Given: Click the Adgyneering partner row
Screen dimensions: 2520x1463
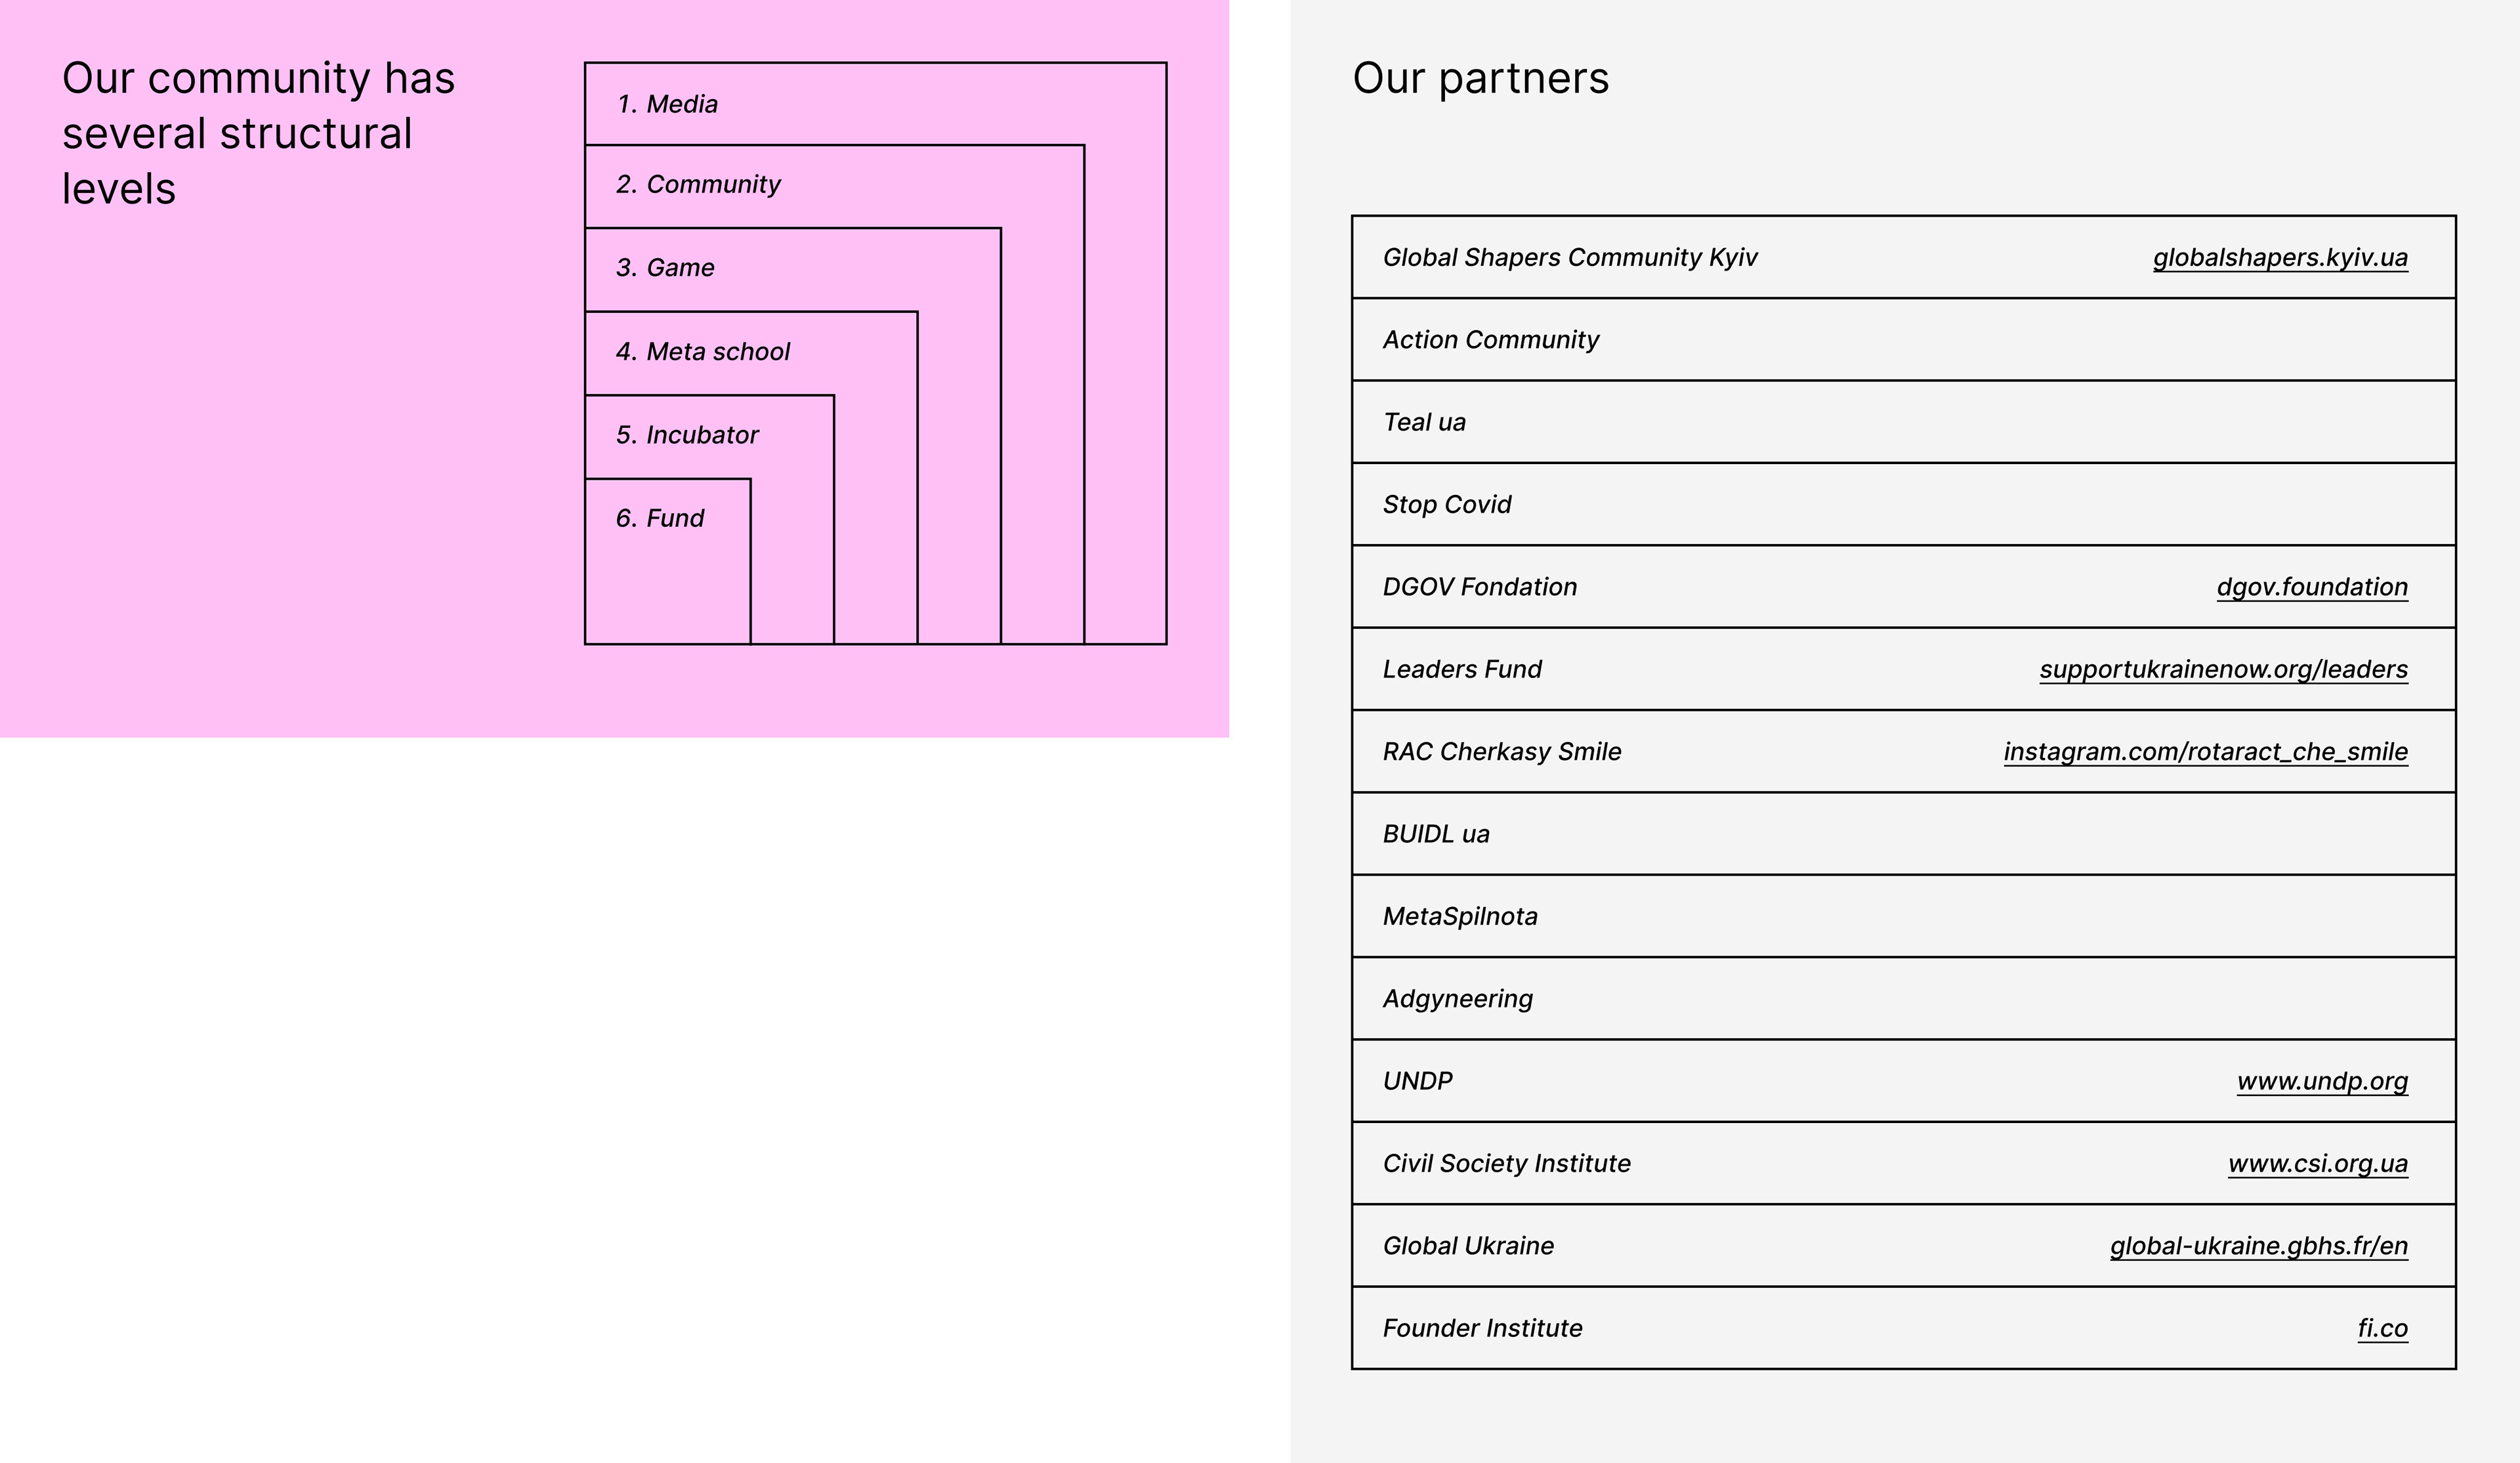Looking at the screenshot, I should click(x=1903, y=999).
